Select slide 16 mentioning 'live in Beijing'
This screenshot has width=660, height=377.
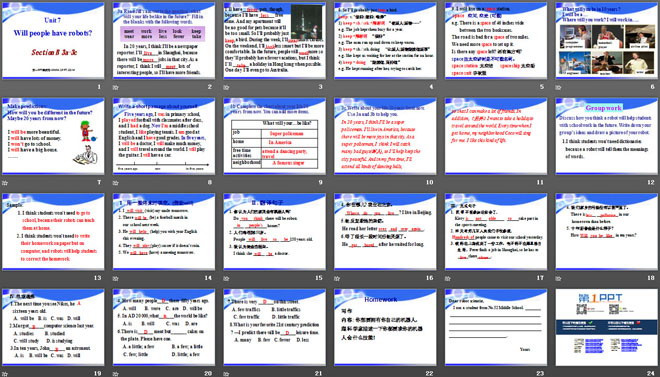click(x=385, y=231)
